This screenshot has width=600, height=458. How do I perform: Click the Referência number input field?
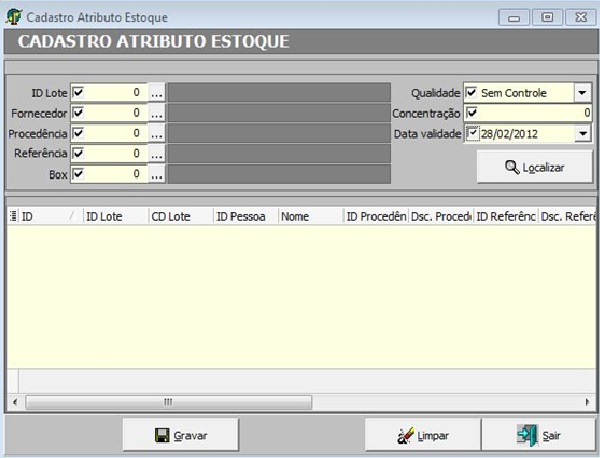pos(116,154)
